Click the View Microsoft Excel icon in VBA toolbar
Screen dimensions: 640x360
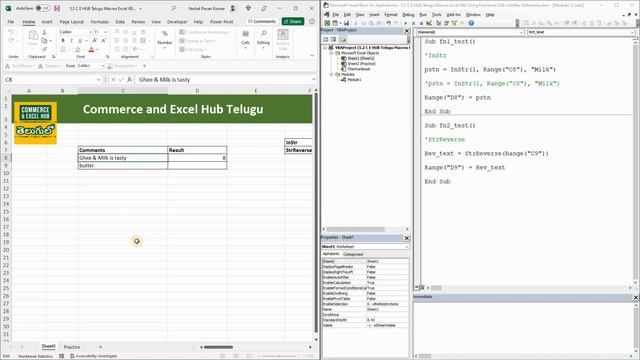click(x=327, y=23)
